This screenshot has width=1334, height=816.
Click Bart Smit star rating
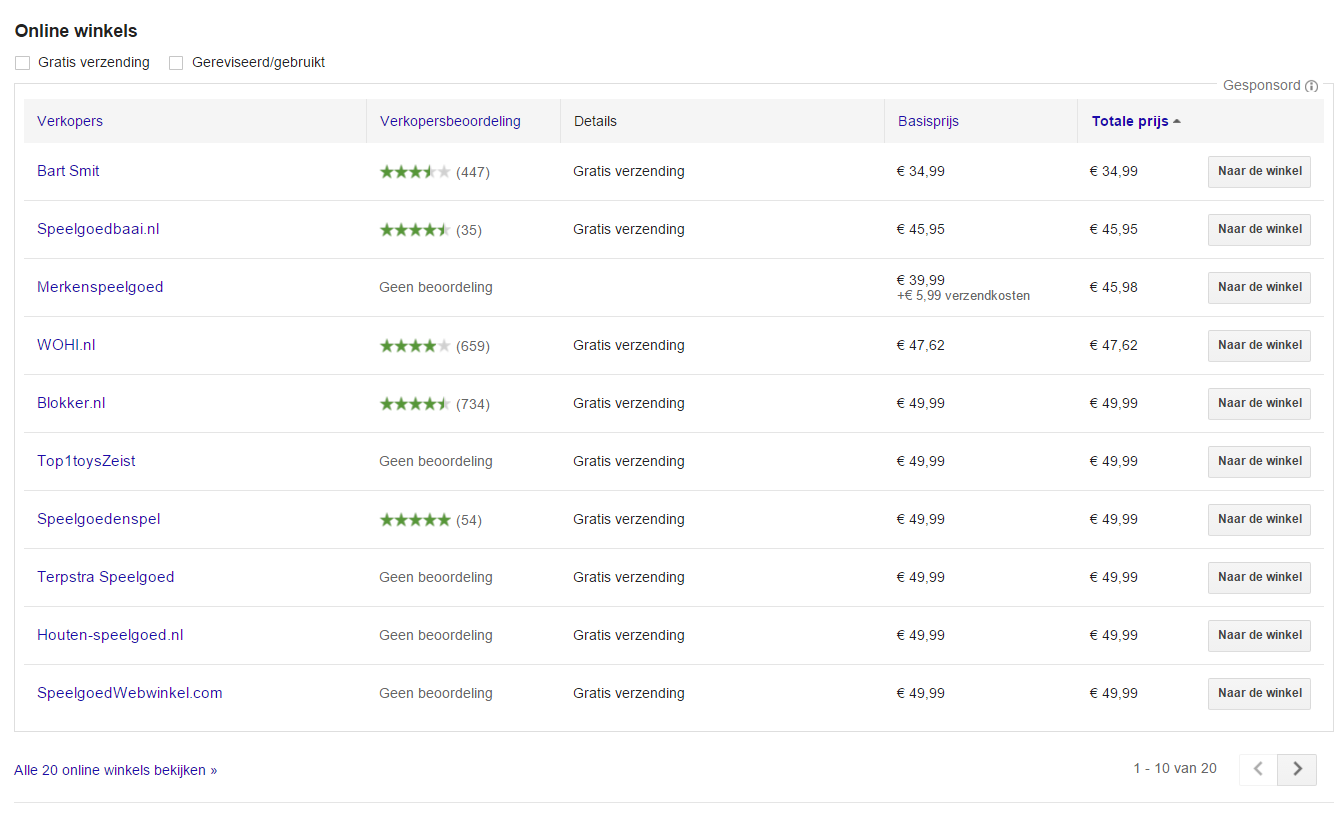[415, 172]
